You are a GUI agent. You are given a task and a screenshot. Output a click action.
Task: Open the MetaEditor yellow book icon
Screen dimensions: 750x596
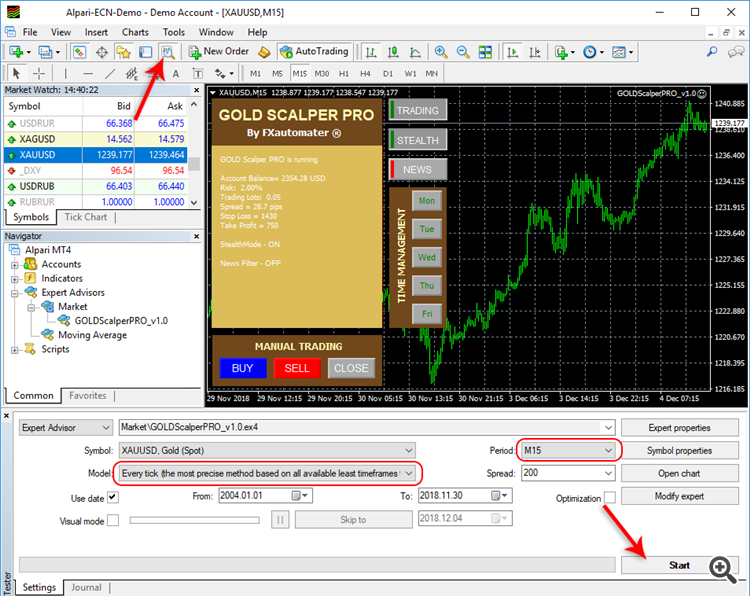click(265, 52)
